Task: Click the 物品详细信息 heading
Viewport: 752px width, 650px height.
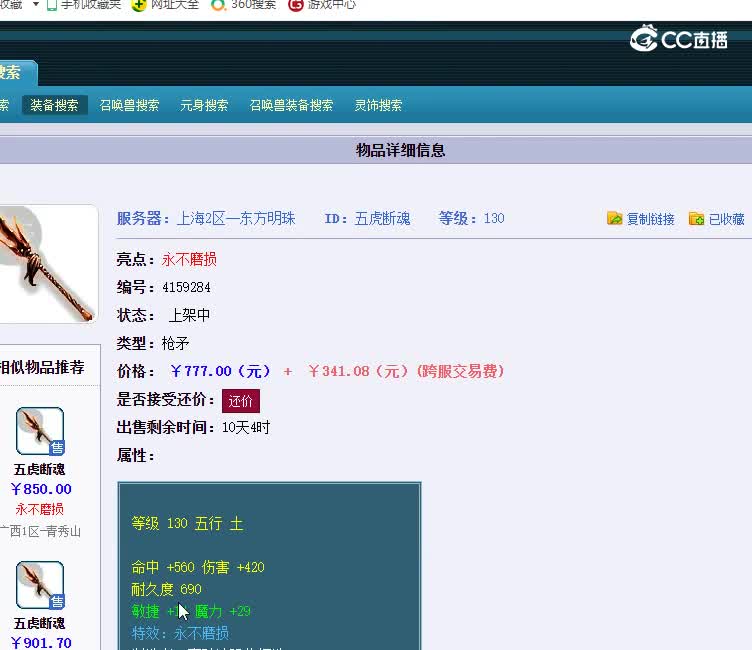Action: [x=400, y=150]
